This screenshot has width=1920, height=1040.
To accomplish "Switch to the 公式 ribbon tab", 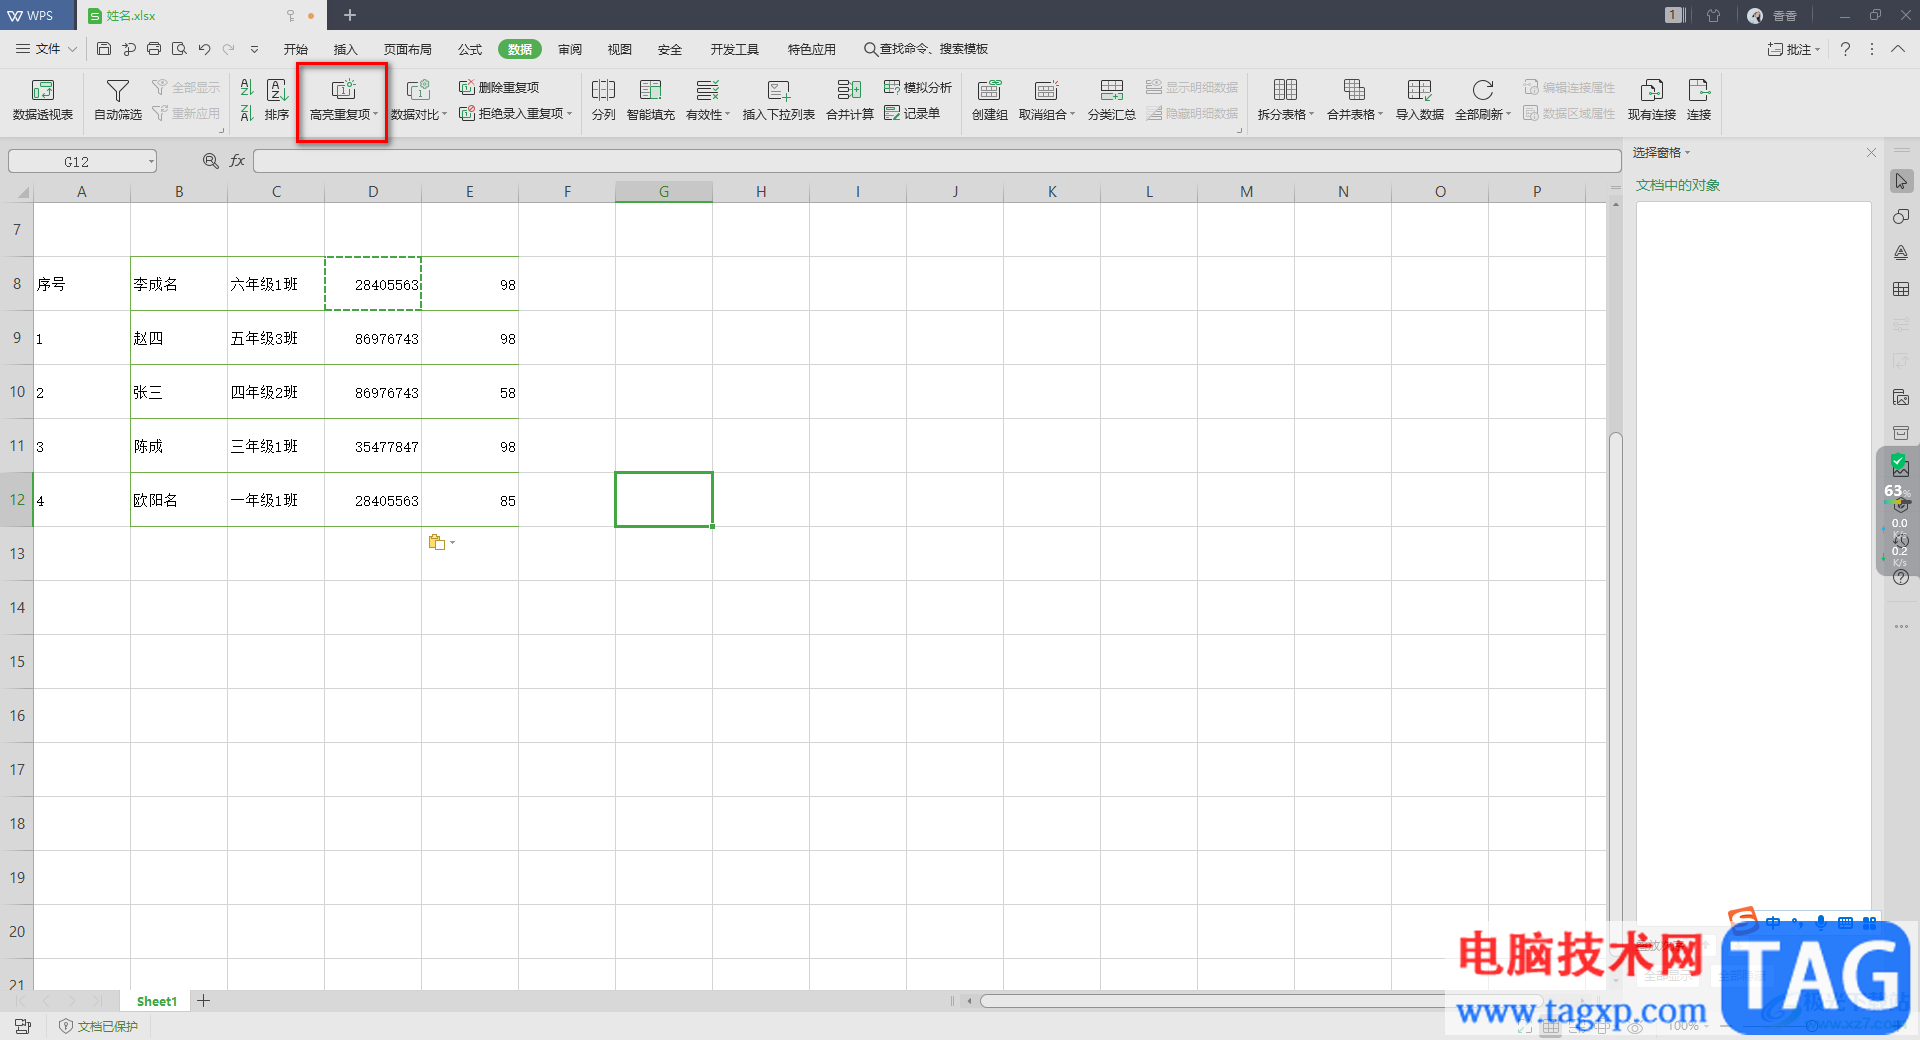I will pos(470,49).
